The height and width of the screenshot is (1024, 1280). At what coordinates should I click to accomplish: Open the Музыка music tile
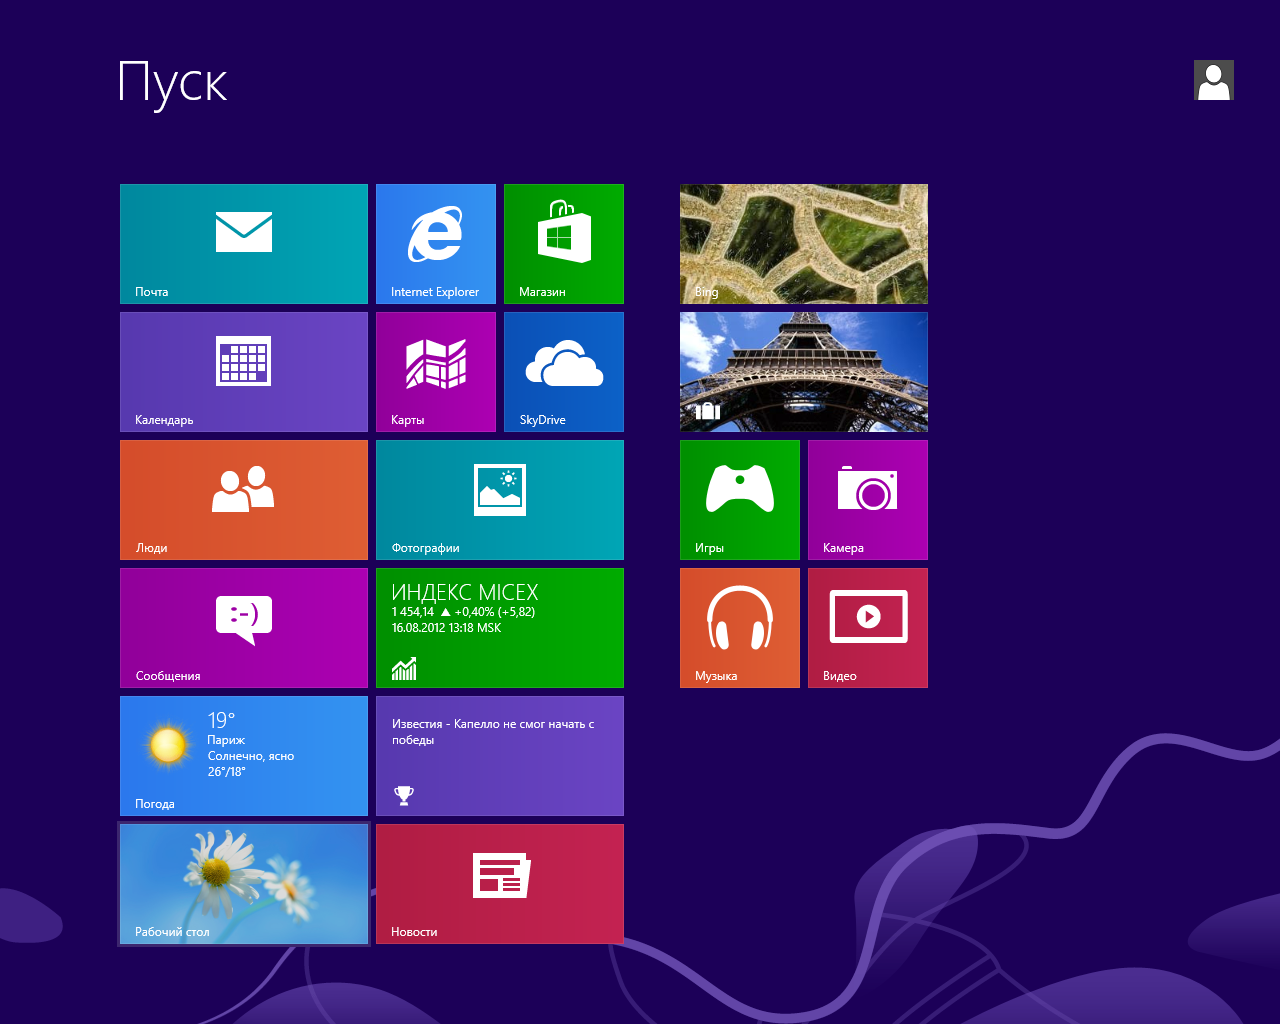pos(740,628)
